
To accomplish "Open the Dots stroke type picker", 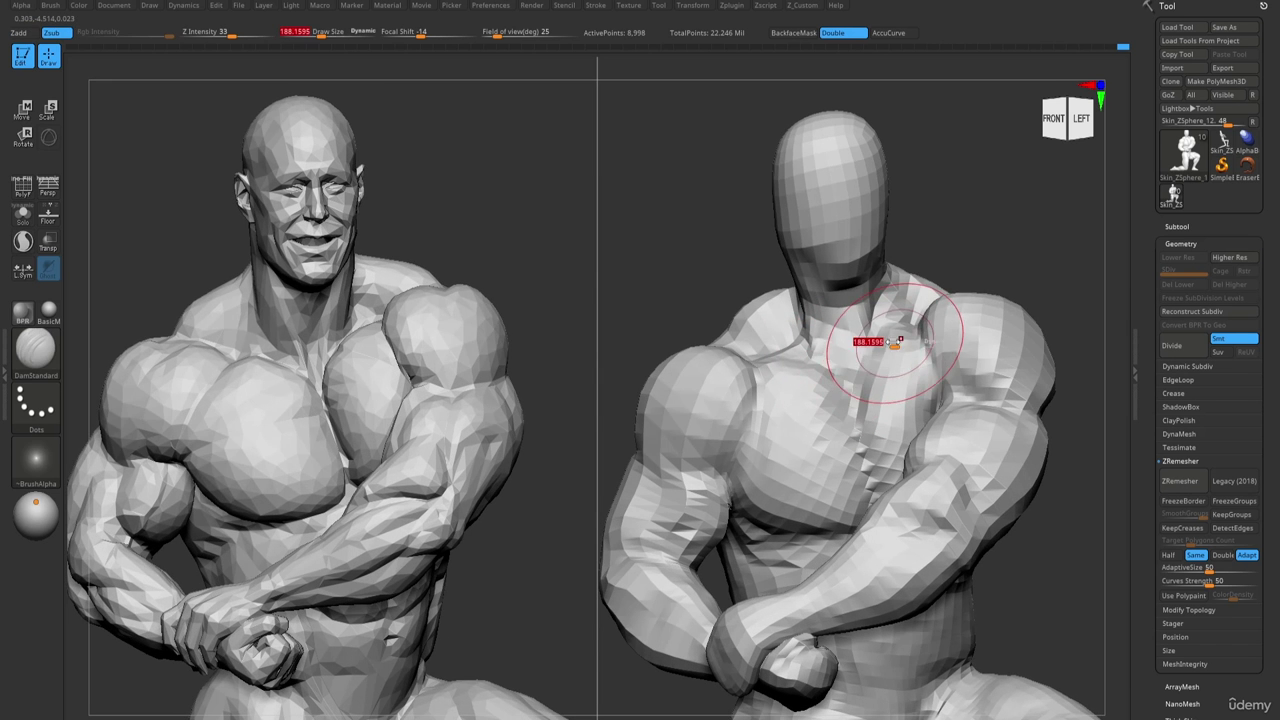I will tap(36, 408).
